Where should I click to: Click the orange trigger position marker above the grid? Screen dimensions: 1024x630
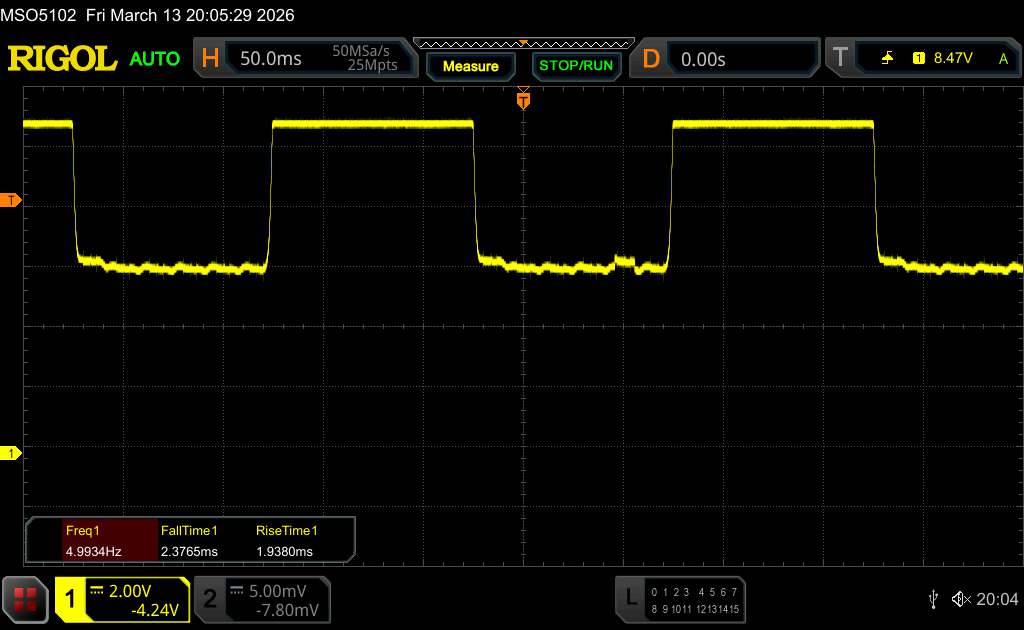click(522, 99)
